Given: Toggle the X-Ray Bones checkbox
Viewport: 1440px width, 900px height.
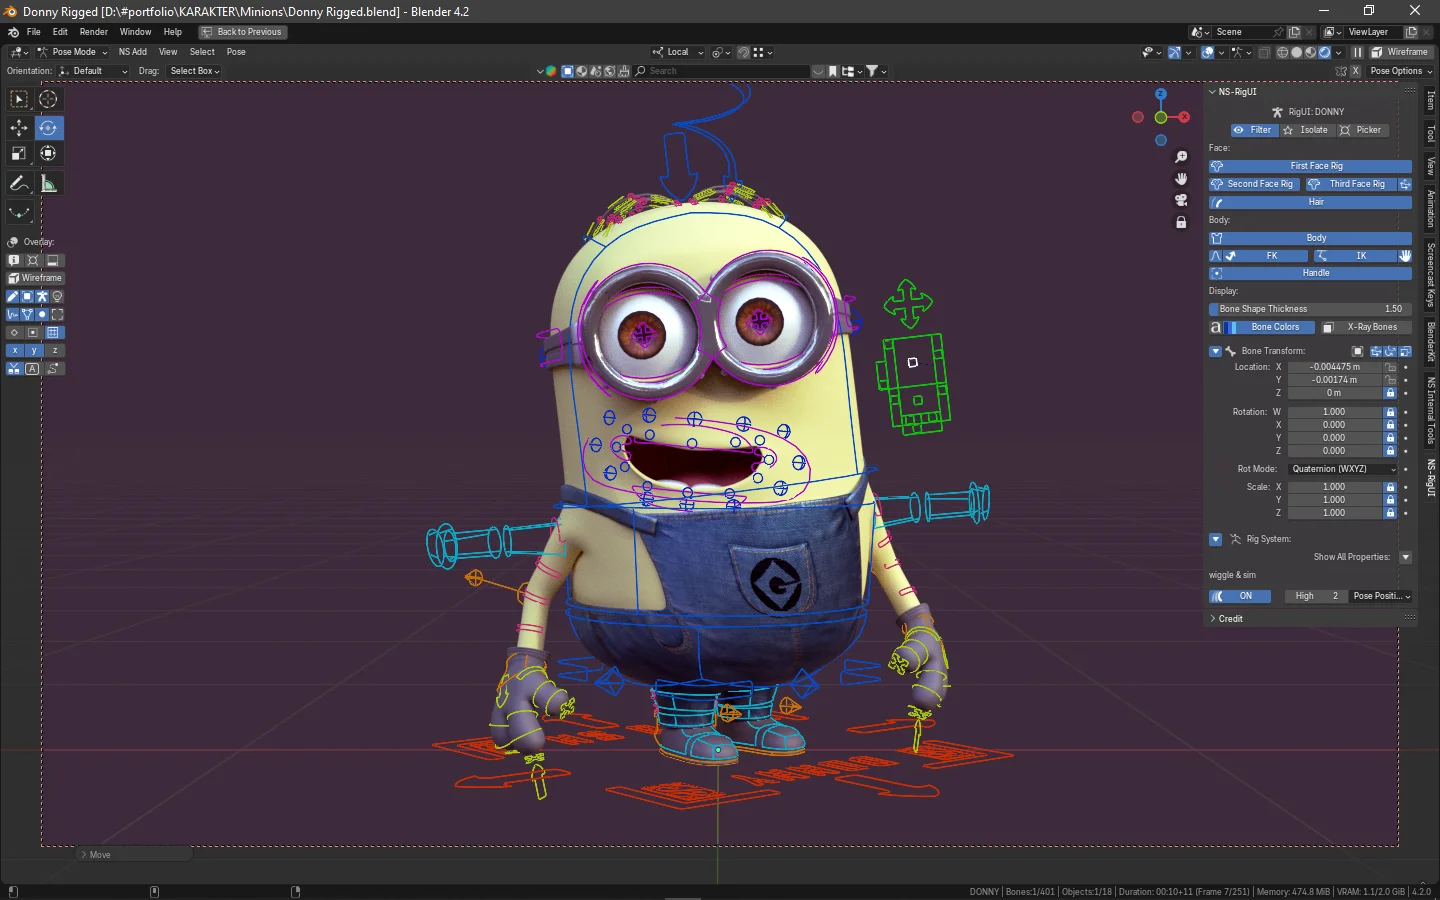Looking at the screenshot, I should 1328,327.
